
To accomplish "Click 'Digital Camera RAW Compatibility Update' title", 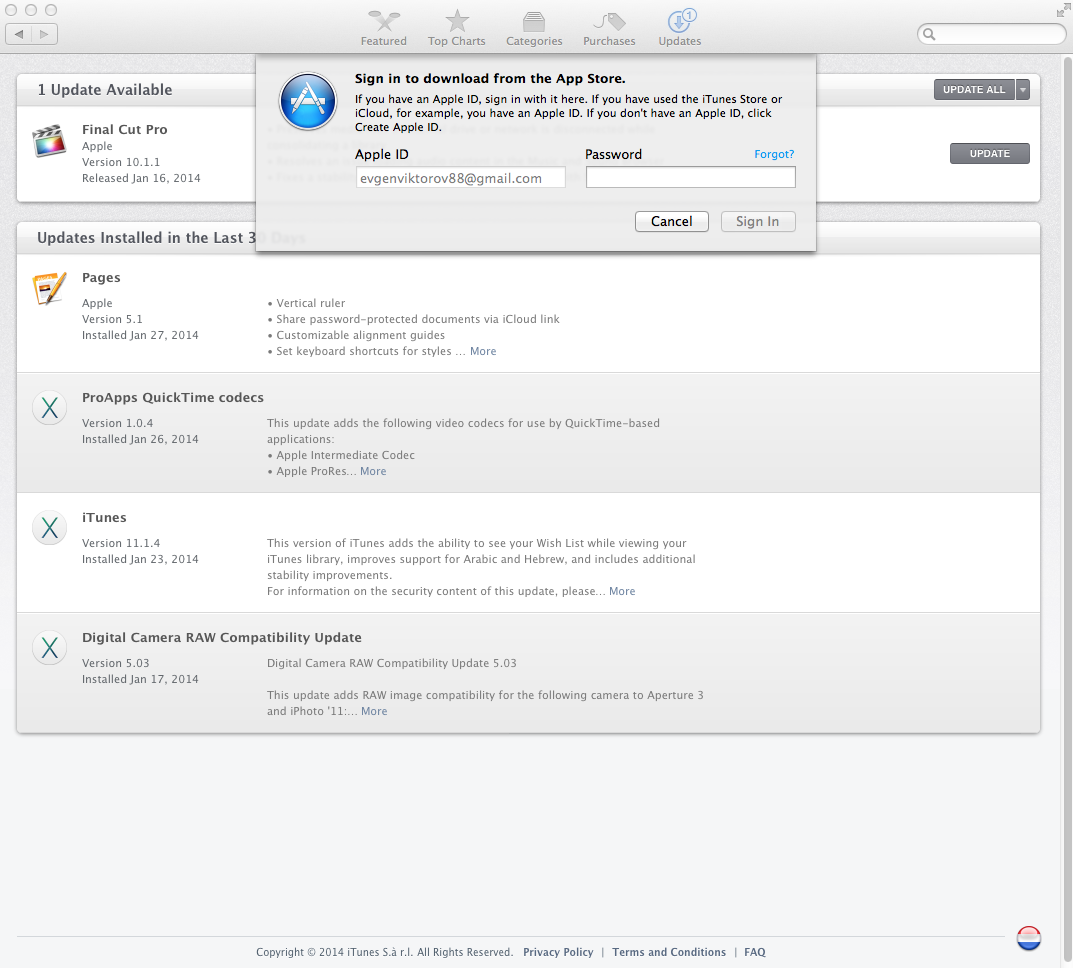I will [222, 638].
